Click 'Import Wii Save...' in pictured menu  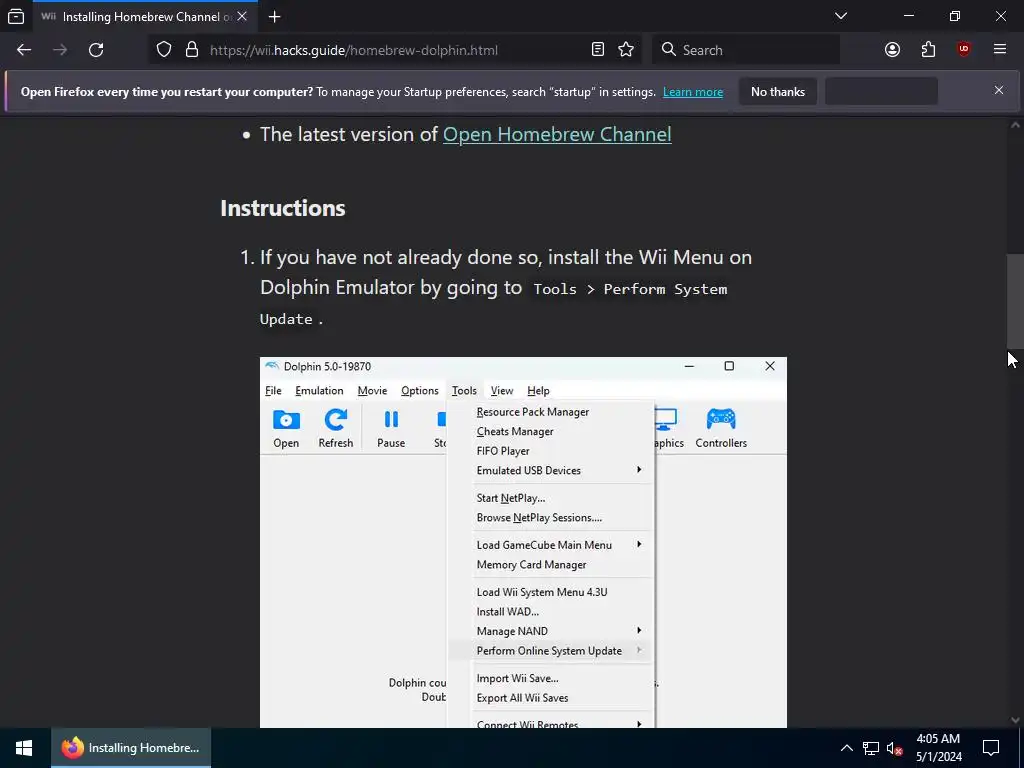pos(517,679)
